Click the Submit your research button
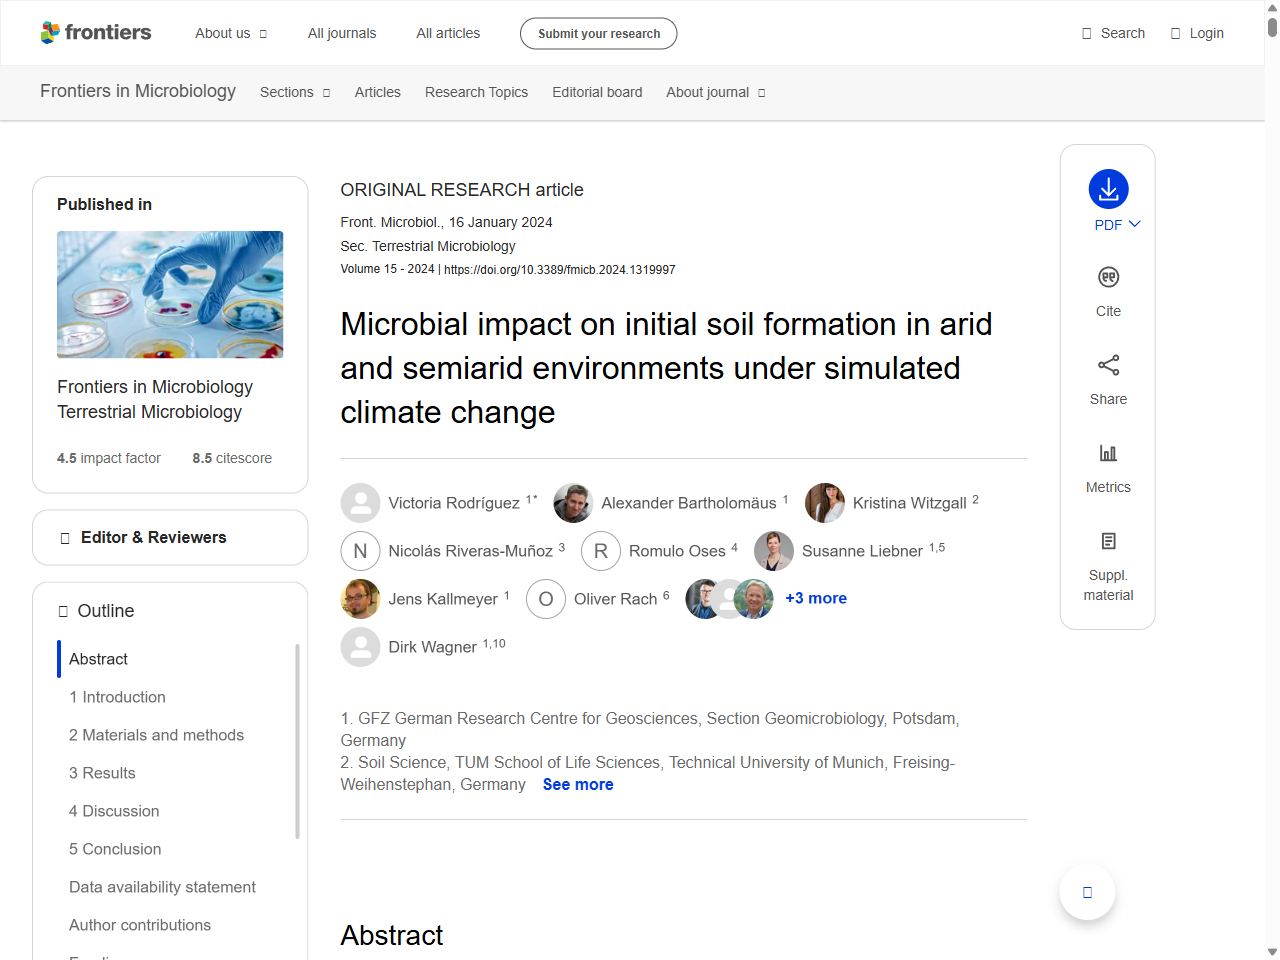Viewport: 1280px width, 960px height. point(598,33)
